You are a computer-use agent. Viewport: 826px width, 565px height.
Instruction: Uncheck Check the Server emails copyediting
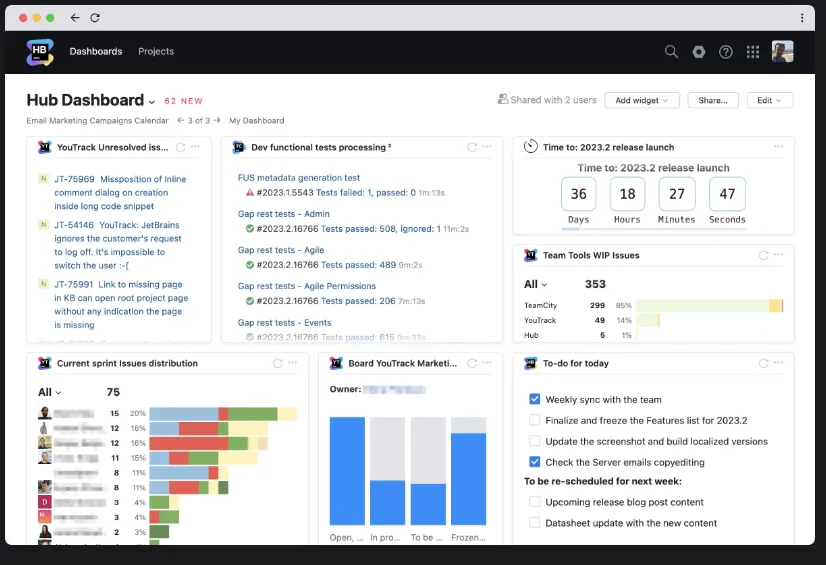[x=535, y=462]
